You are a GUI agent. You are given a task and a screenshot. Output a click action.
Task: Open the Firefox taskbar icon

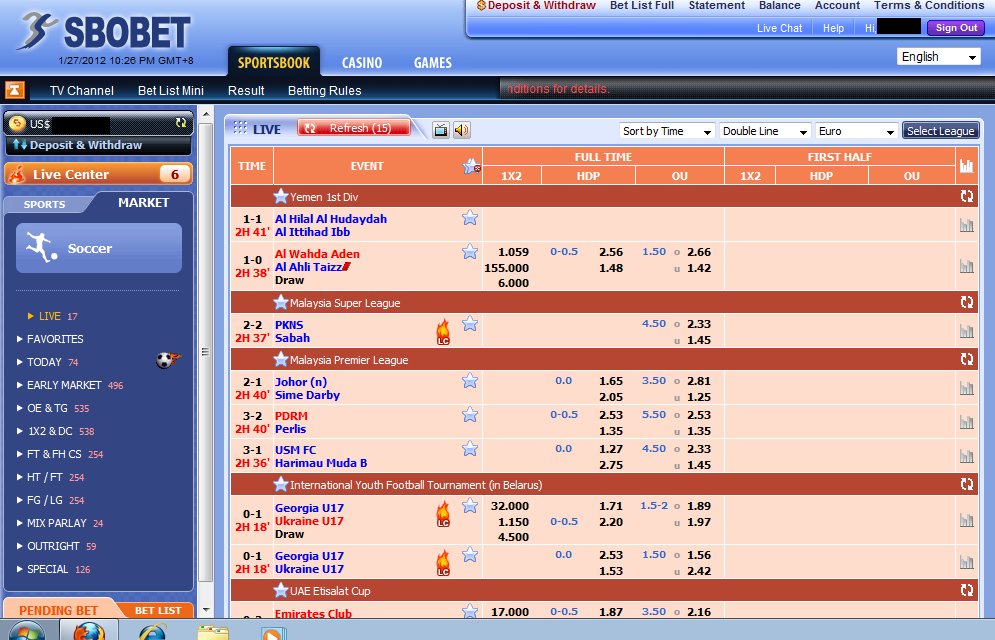[89, 631]
